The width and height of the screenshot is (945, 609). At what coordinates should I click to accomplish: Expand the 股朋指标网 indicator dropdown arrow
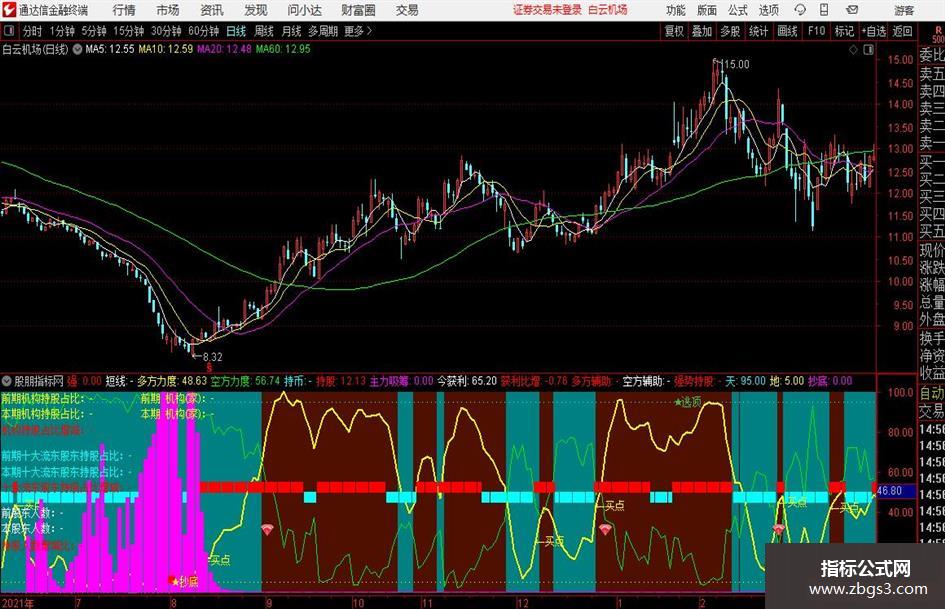coord(7,381)
